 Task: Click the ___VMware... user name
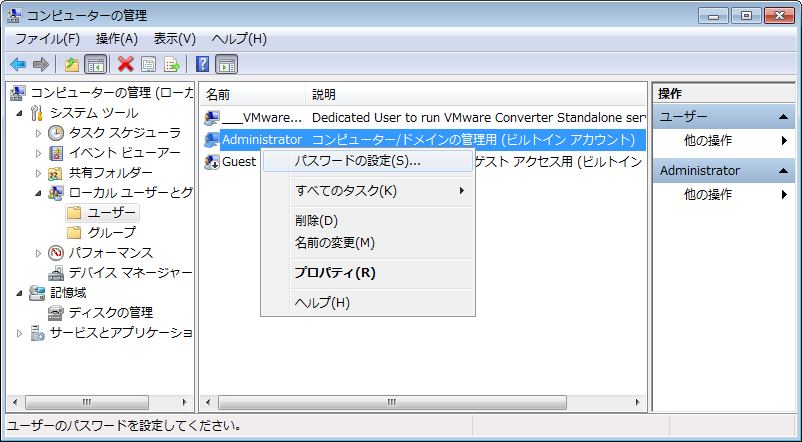[x=262, y=118]
